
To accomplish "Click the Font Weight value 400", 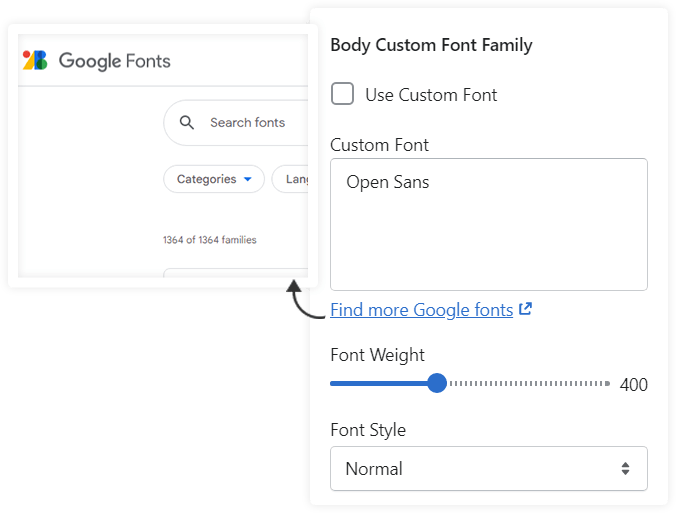I will (633, 385).
